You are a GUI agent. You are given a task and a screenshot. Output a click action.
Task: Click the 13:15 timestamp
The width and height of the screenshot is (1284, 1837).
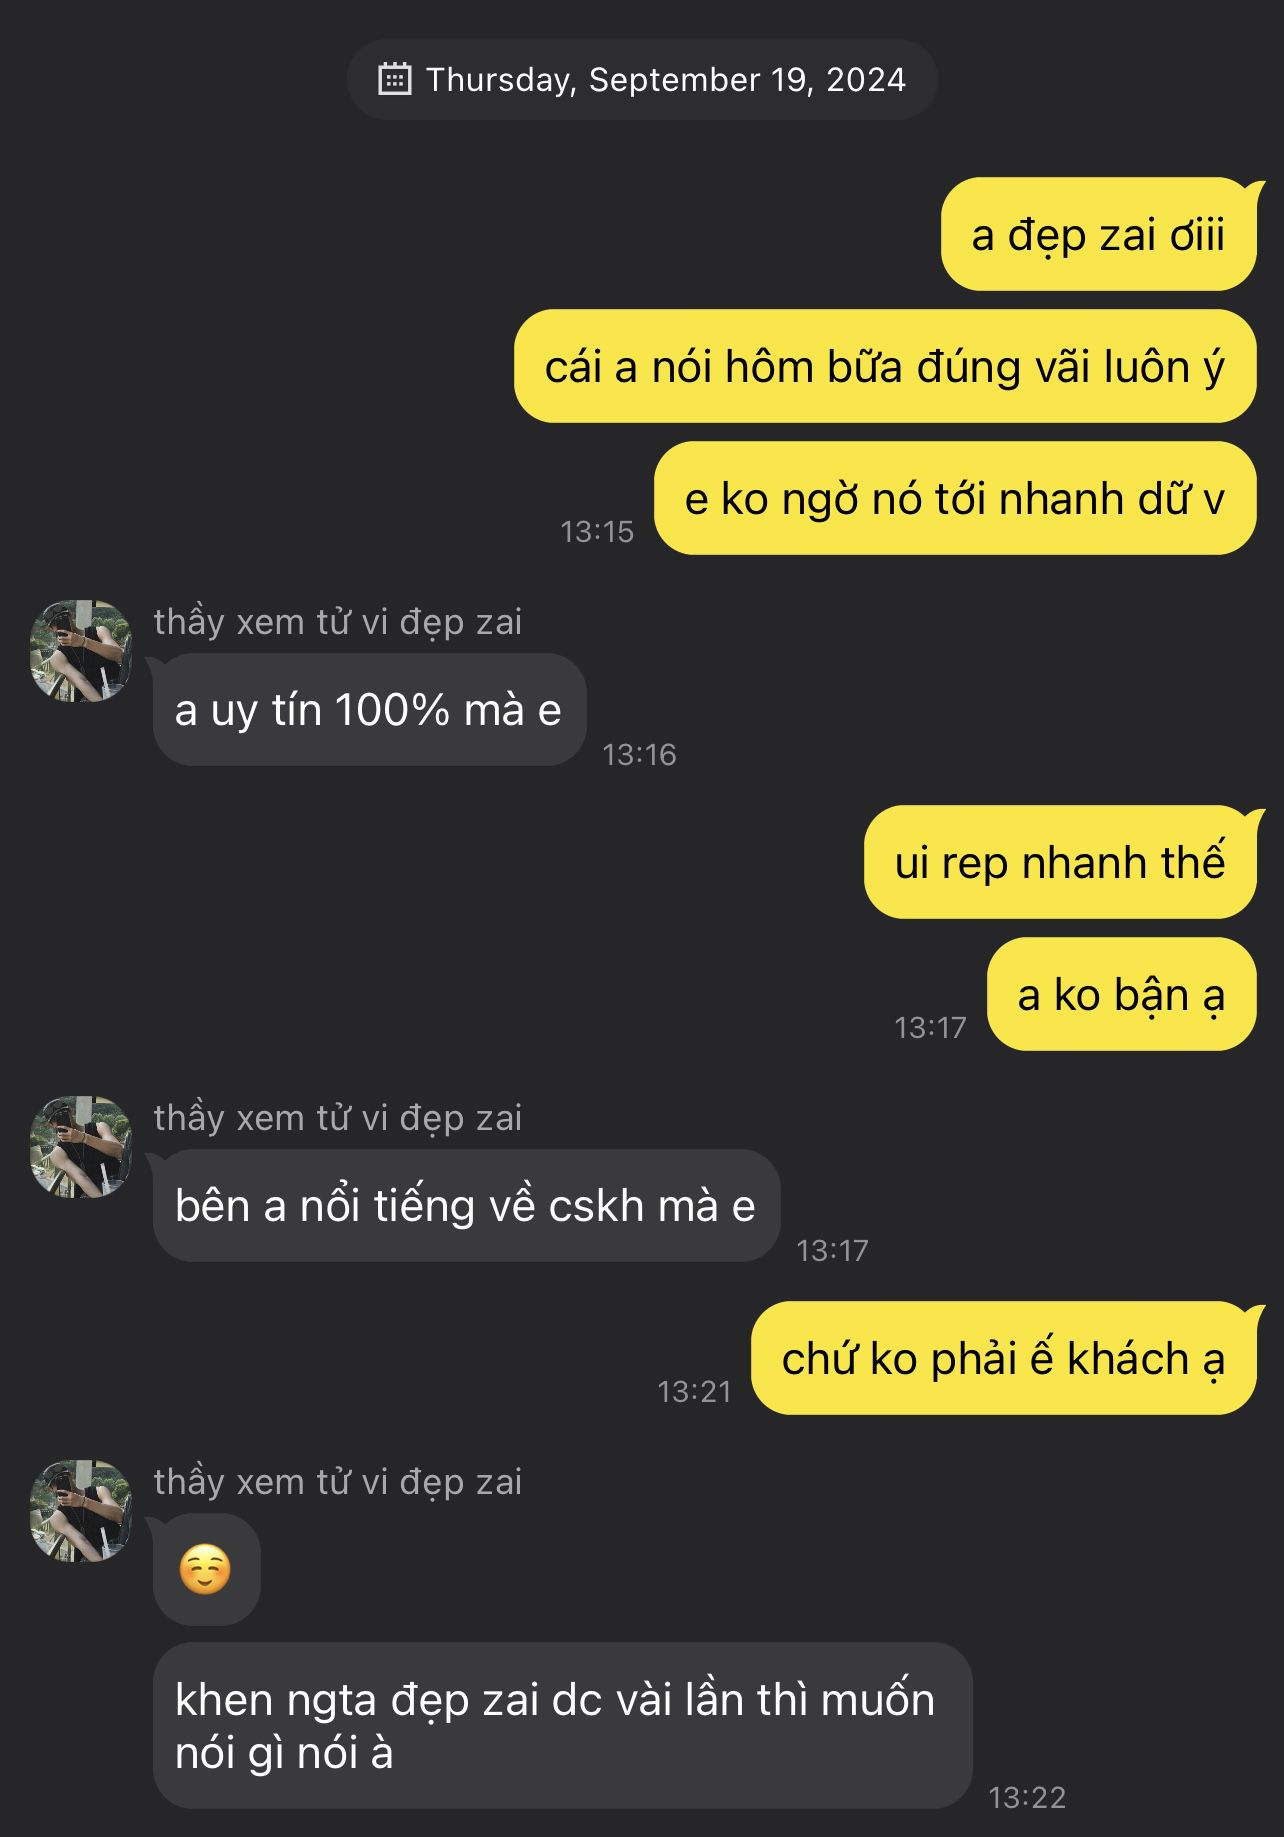point(597,531)
